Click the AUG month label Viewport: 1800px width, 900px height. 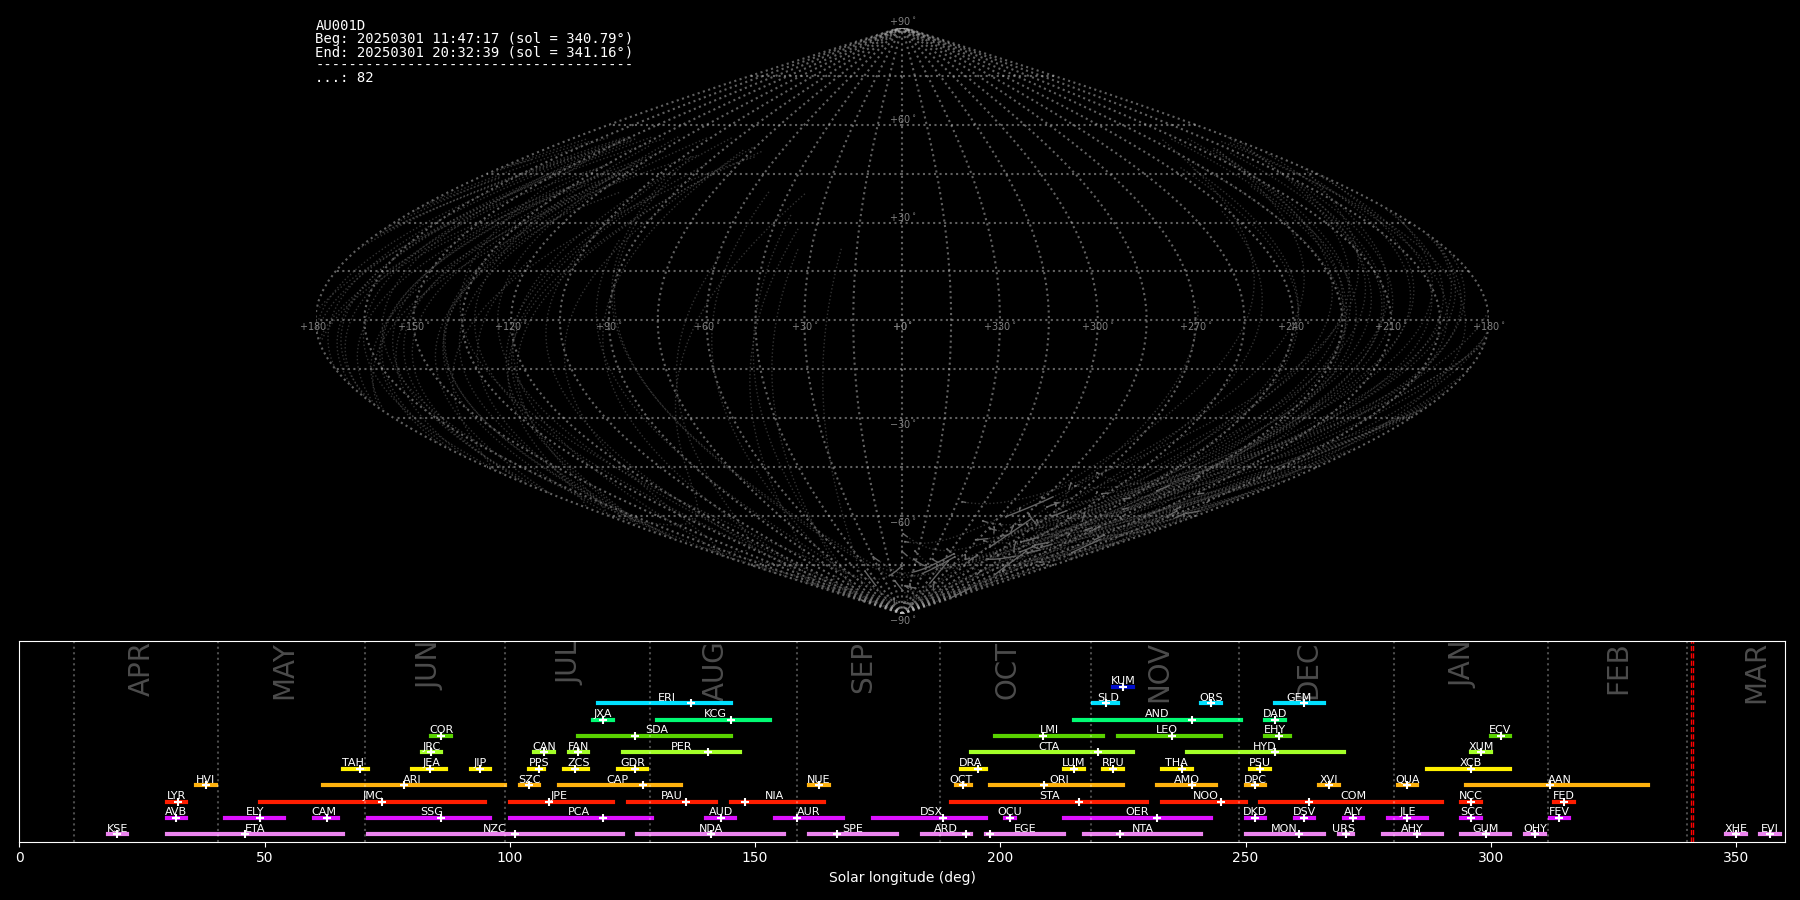click(x=713, y=670)
